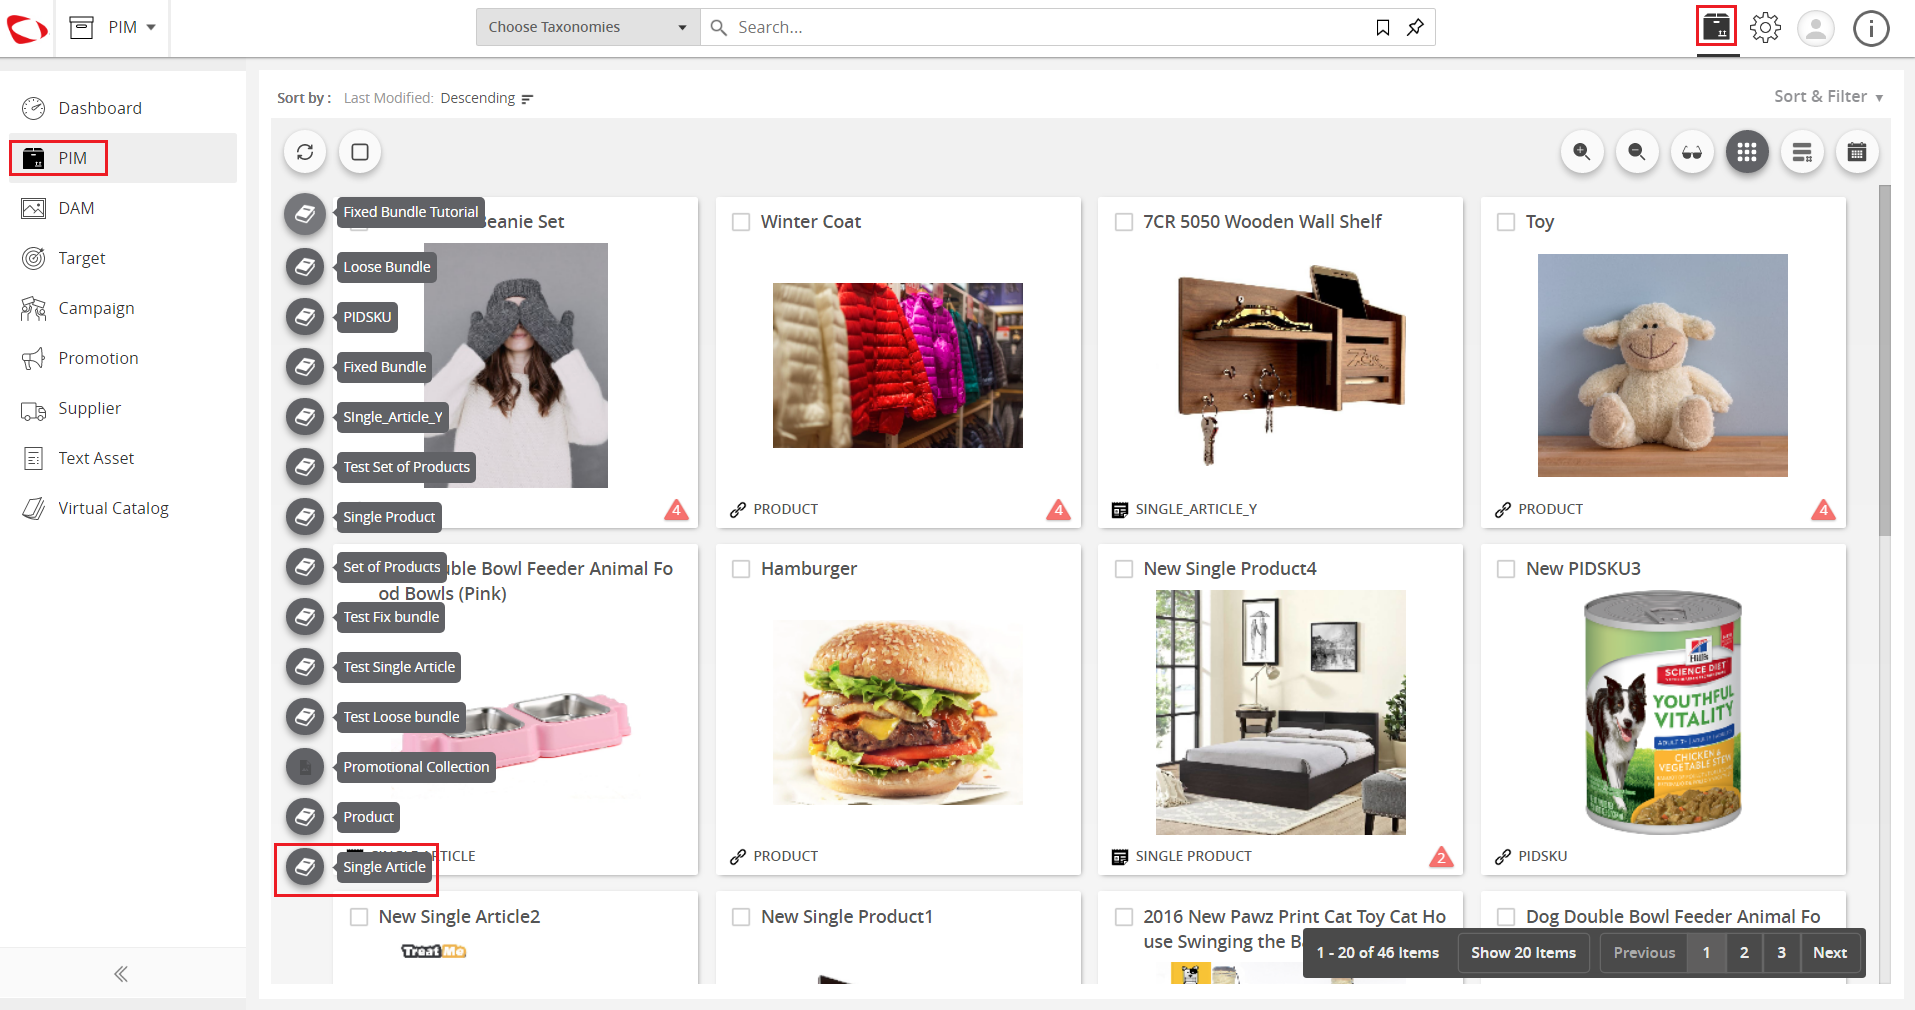Create a Fixed Bundle Tutorial item
Image resolution: width=1915 pixels, height=1010 pixels.
305,212
